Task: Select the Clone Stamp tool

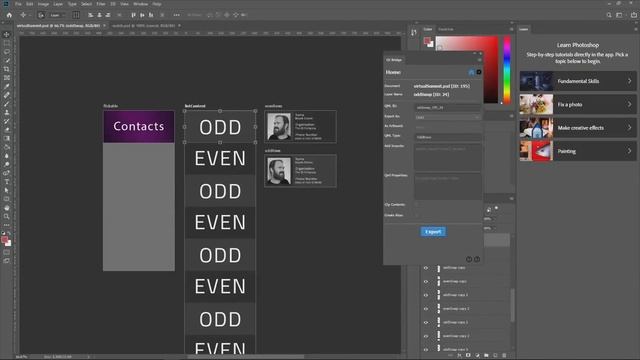Action: point(7,112)
